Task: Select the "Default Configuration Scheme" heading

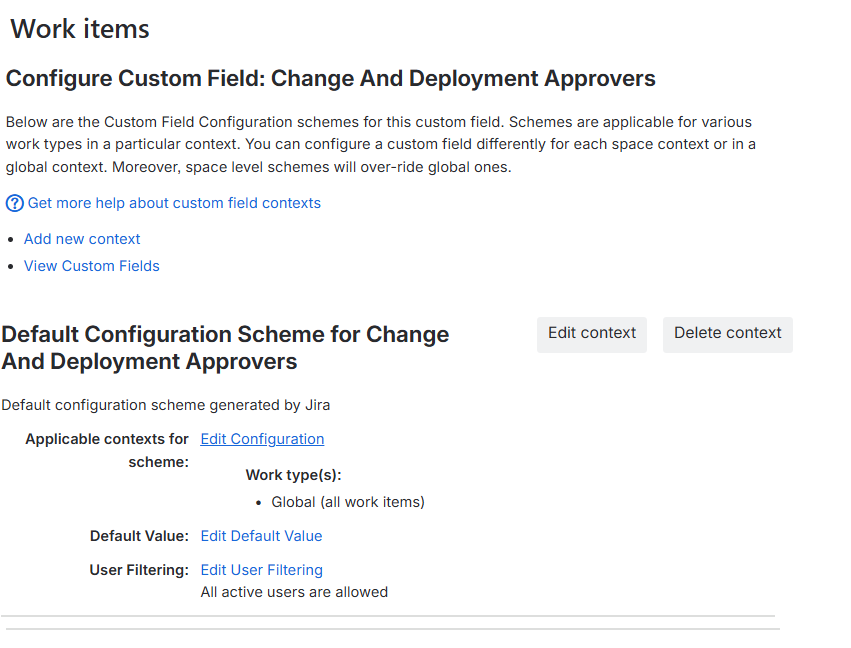Action: click(x=225, y=347)
